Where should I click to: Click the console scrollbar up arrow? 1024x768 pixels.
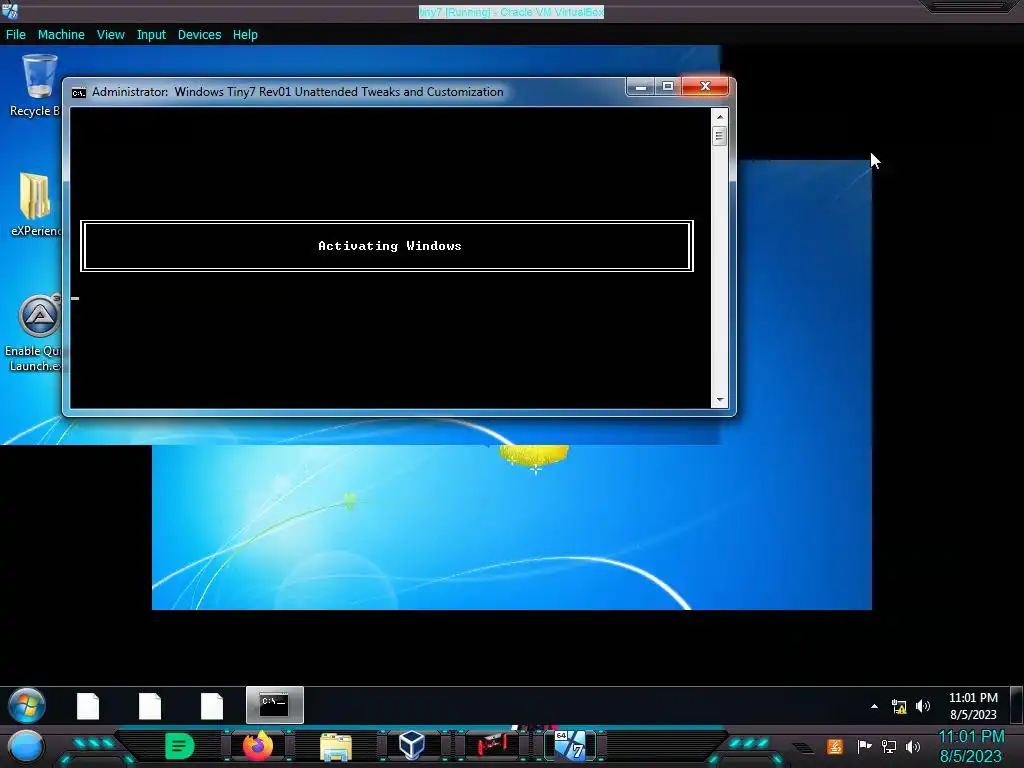click(x=720, y=117)
